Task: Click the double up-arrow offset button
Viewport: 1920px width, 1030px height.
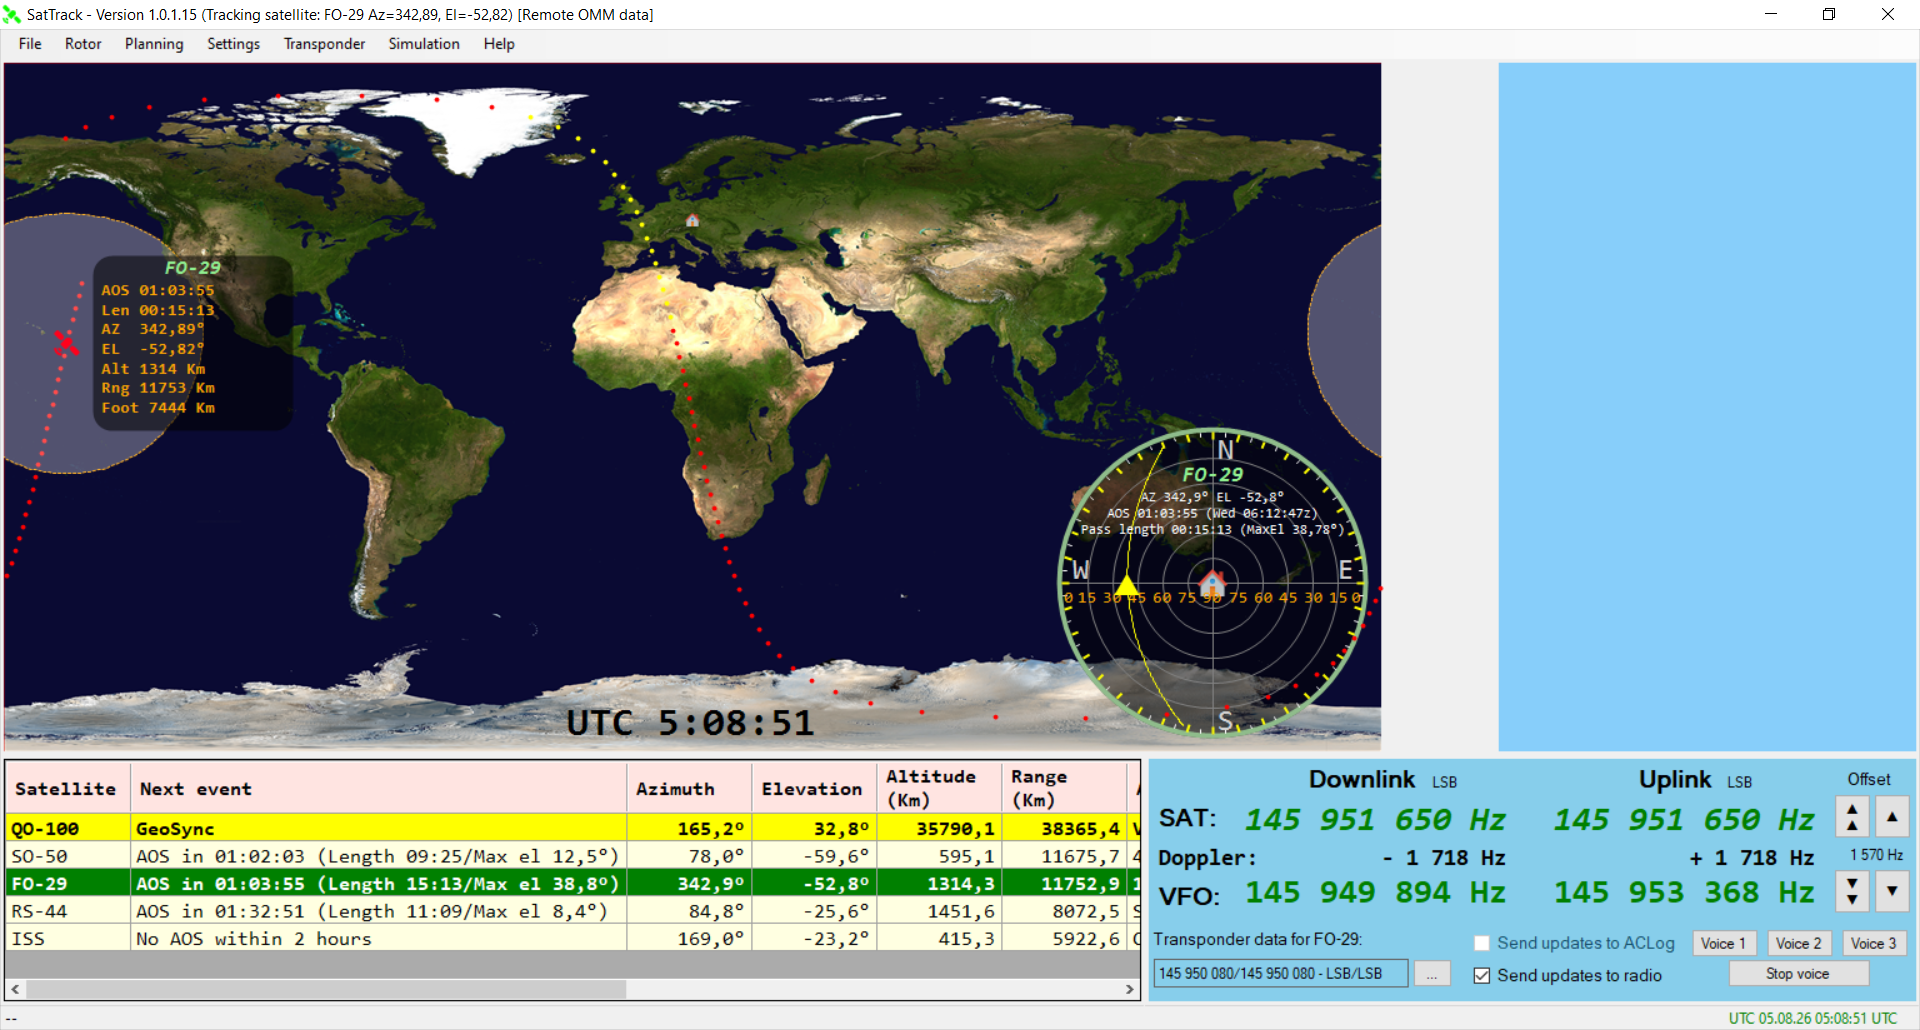Action: (1852, 817)
